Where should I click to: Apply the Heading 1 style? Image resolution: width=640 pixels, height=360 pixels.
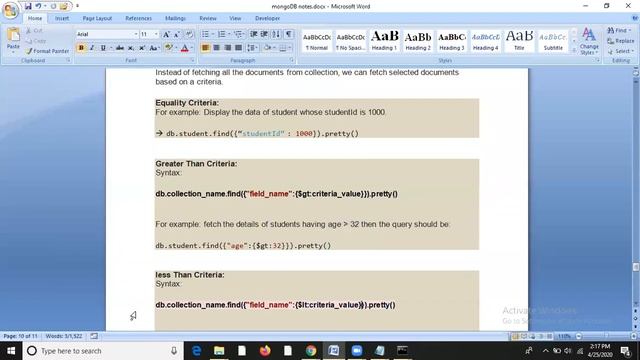click(384, 40)
